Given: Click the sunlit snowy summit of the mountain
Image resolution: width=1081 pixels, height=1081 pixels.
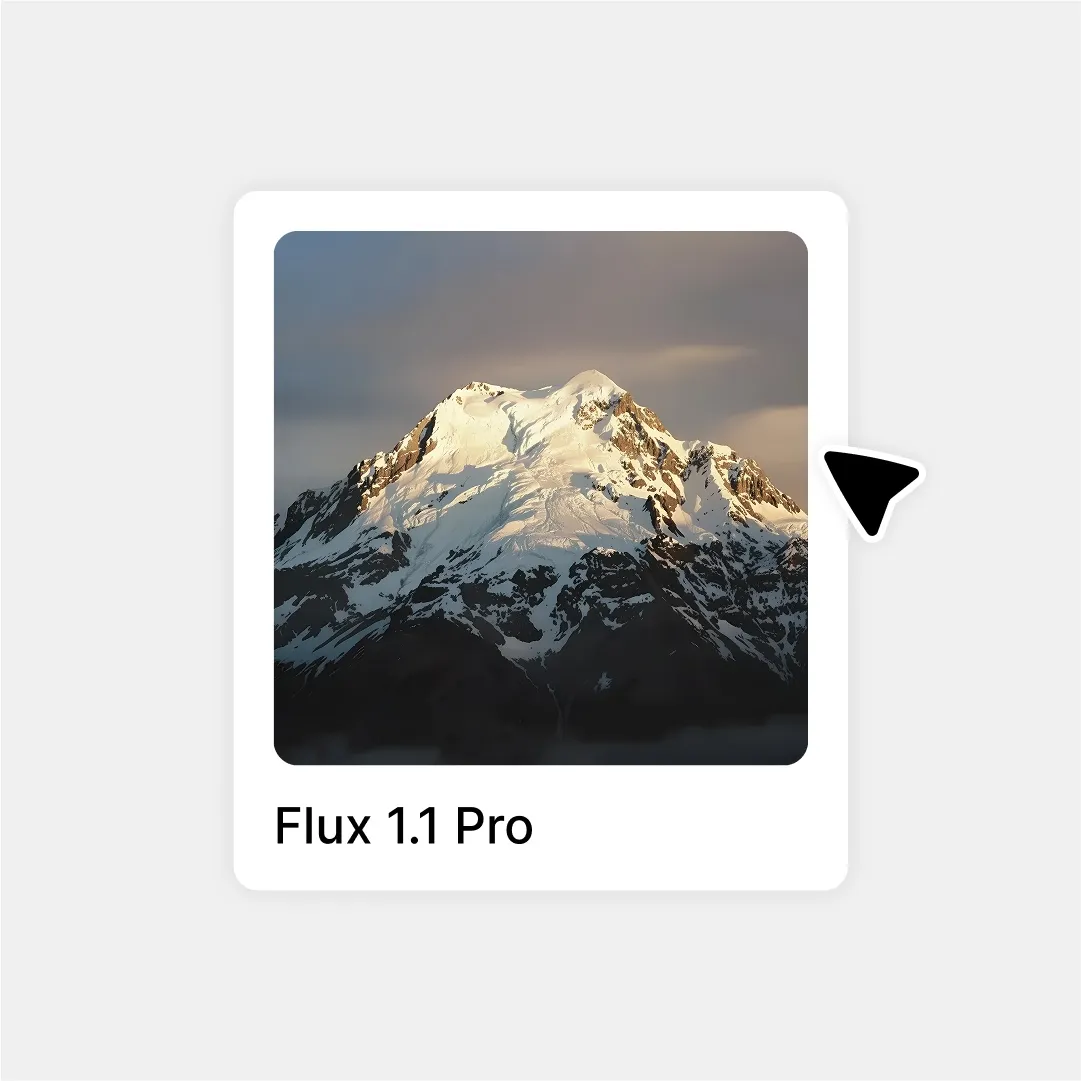Looking at the screenshot, I should (x=592, y=385).
